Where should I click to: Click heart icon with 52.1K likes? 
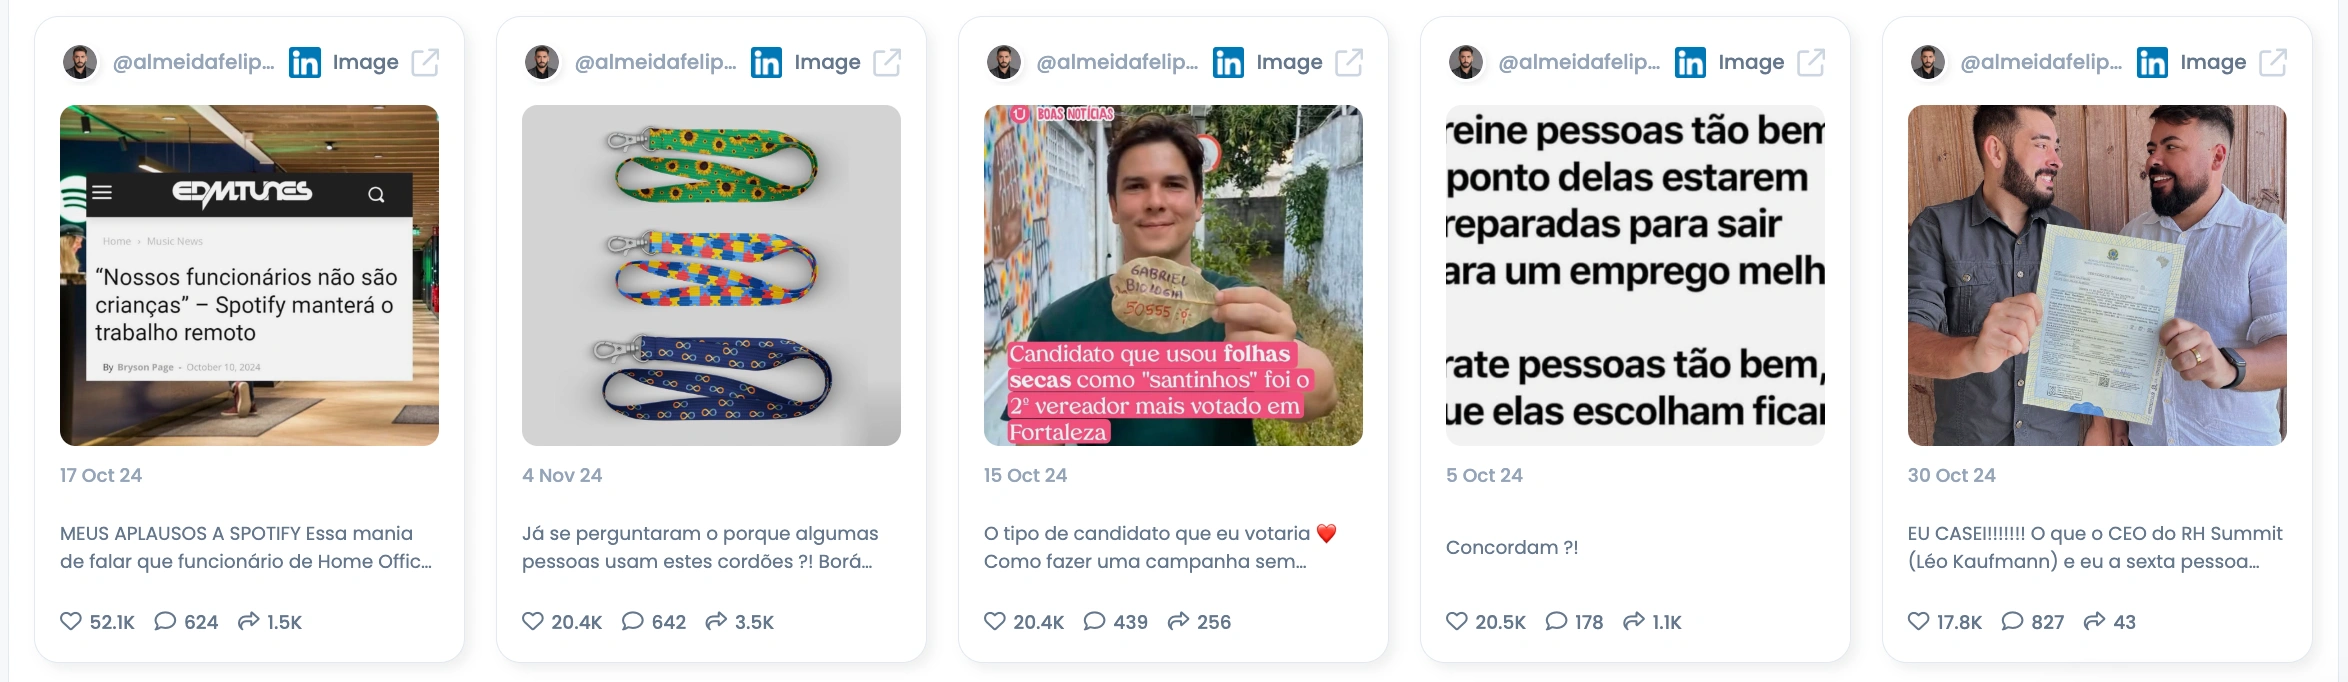coord(71,621)
